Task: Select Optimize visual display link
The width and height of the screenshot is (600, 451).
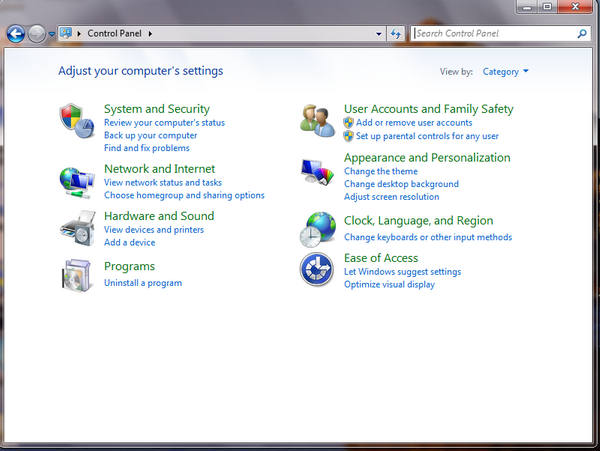Action: 389,285
